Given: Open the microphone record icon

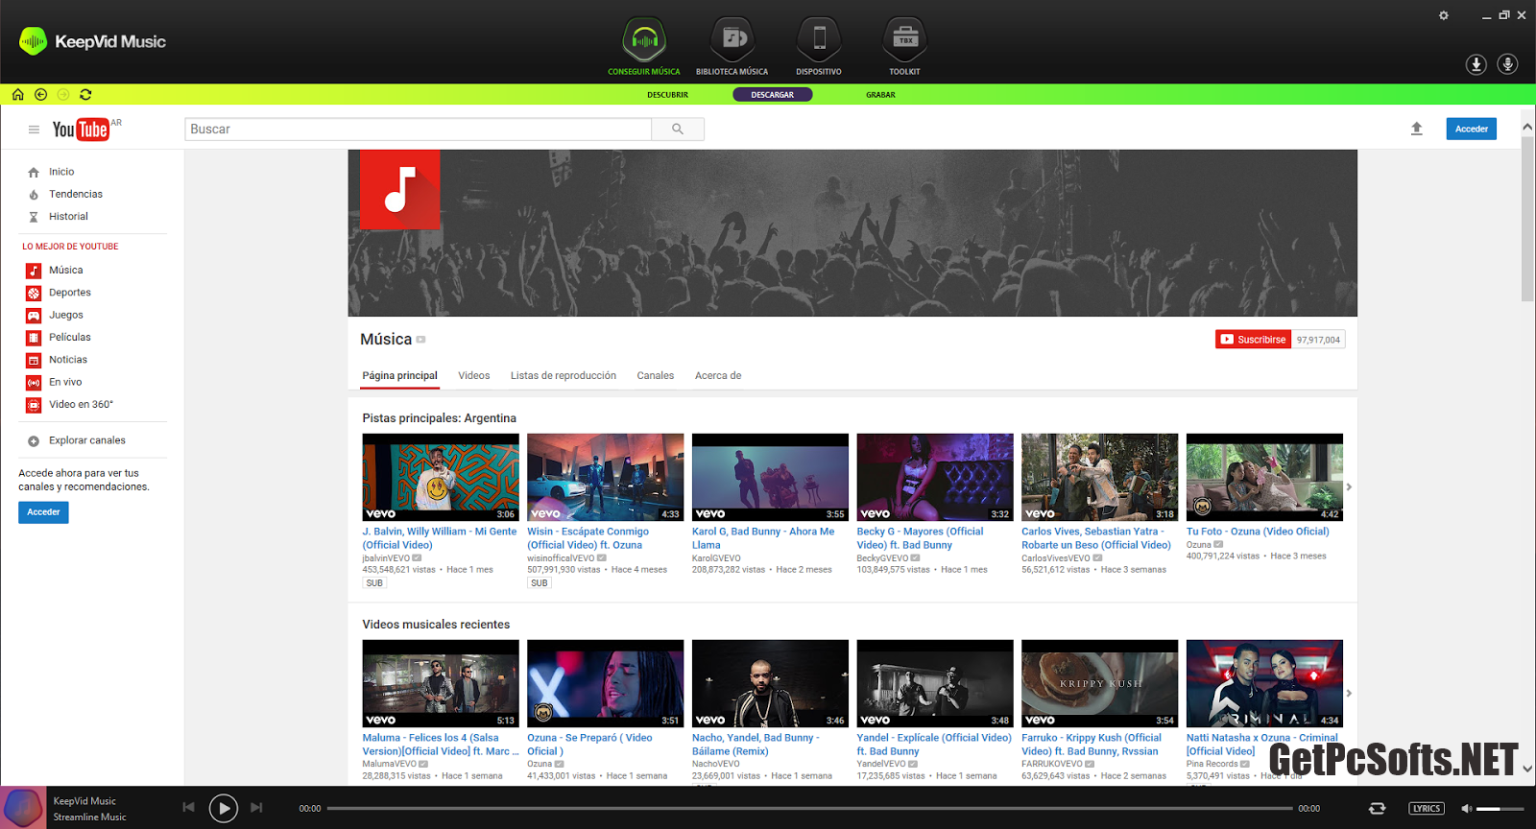Looking at the screenshot, I should tap(1508, 64).
